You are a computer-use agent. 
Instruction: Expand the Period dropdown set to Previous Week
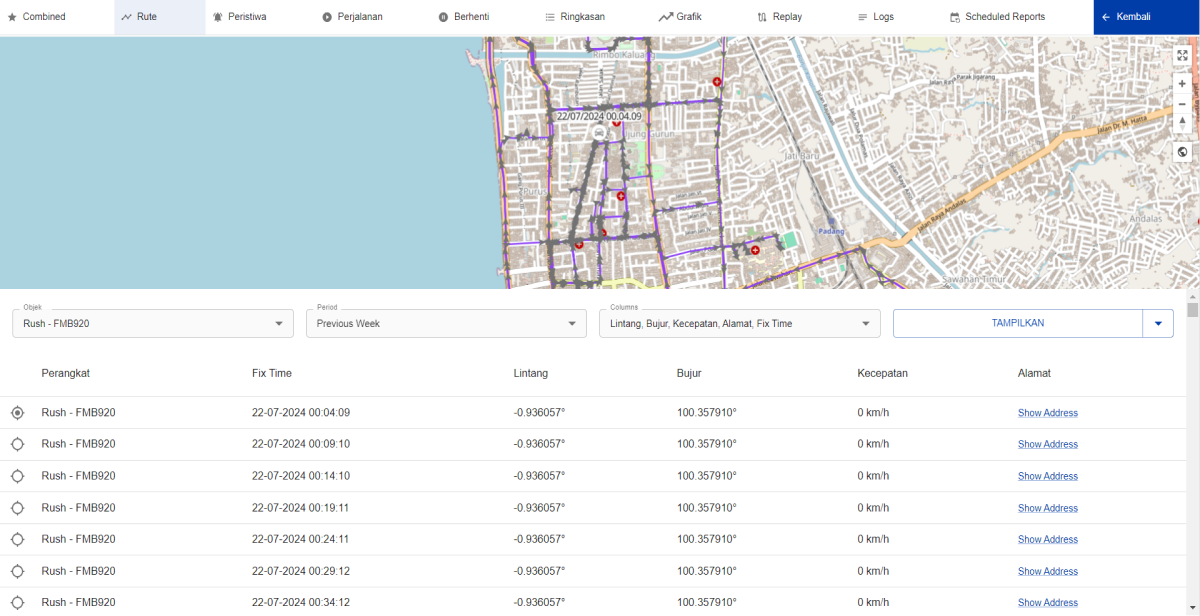tap(445, 323)
